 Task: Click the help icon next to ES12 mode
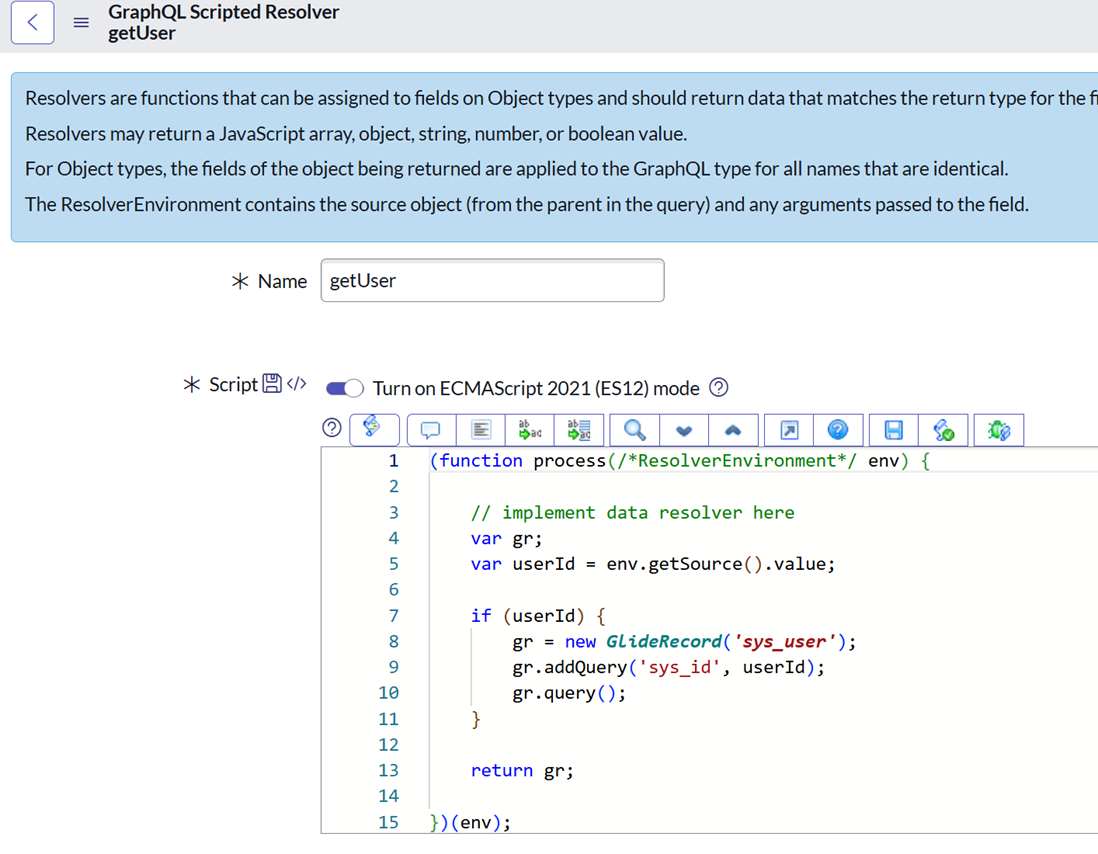click(718, 388)
